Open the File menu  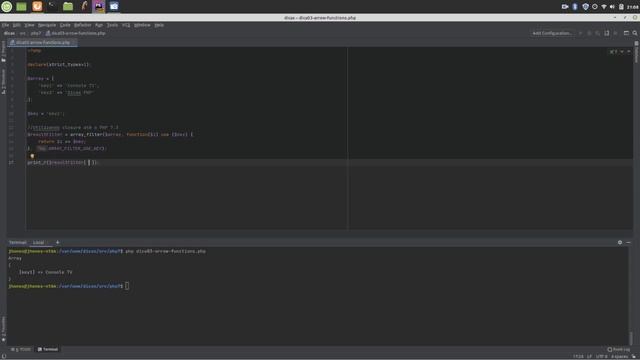5,25
